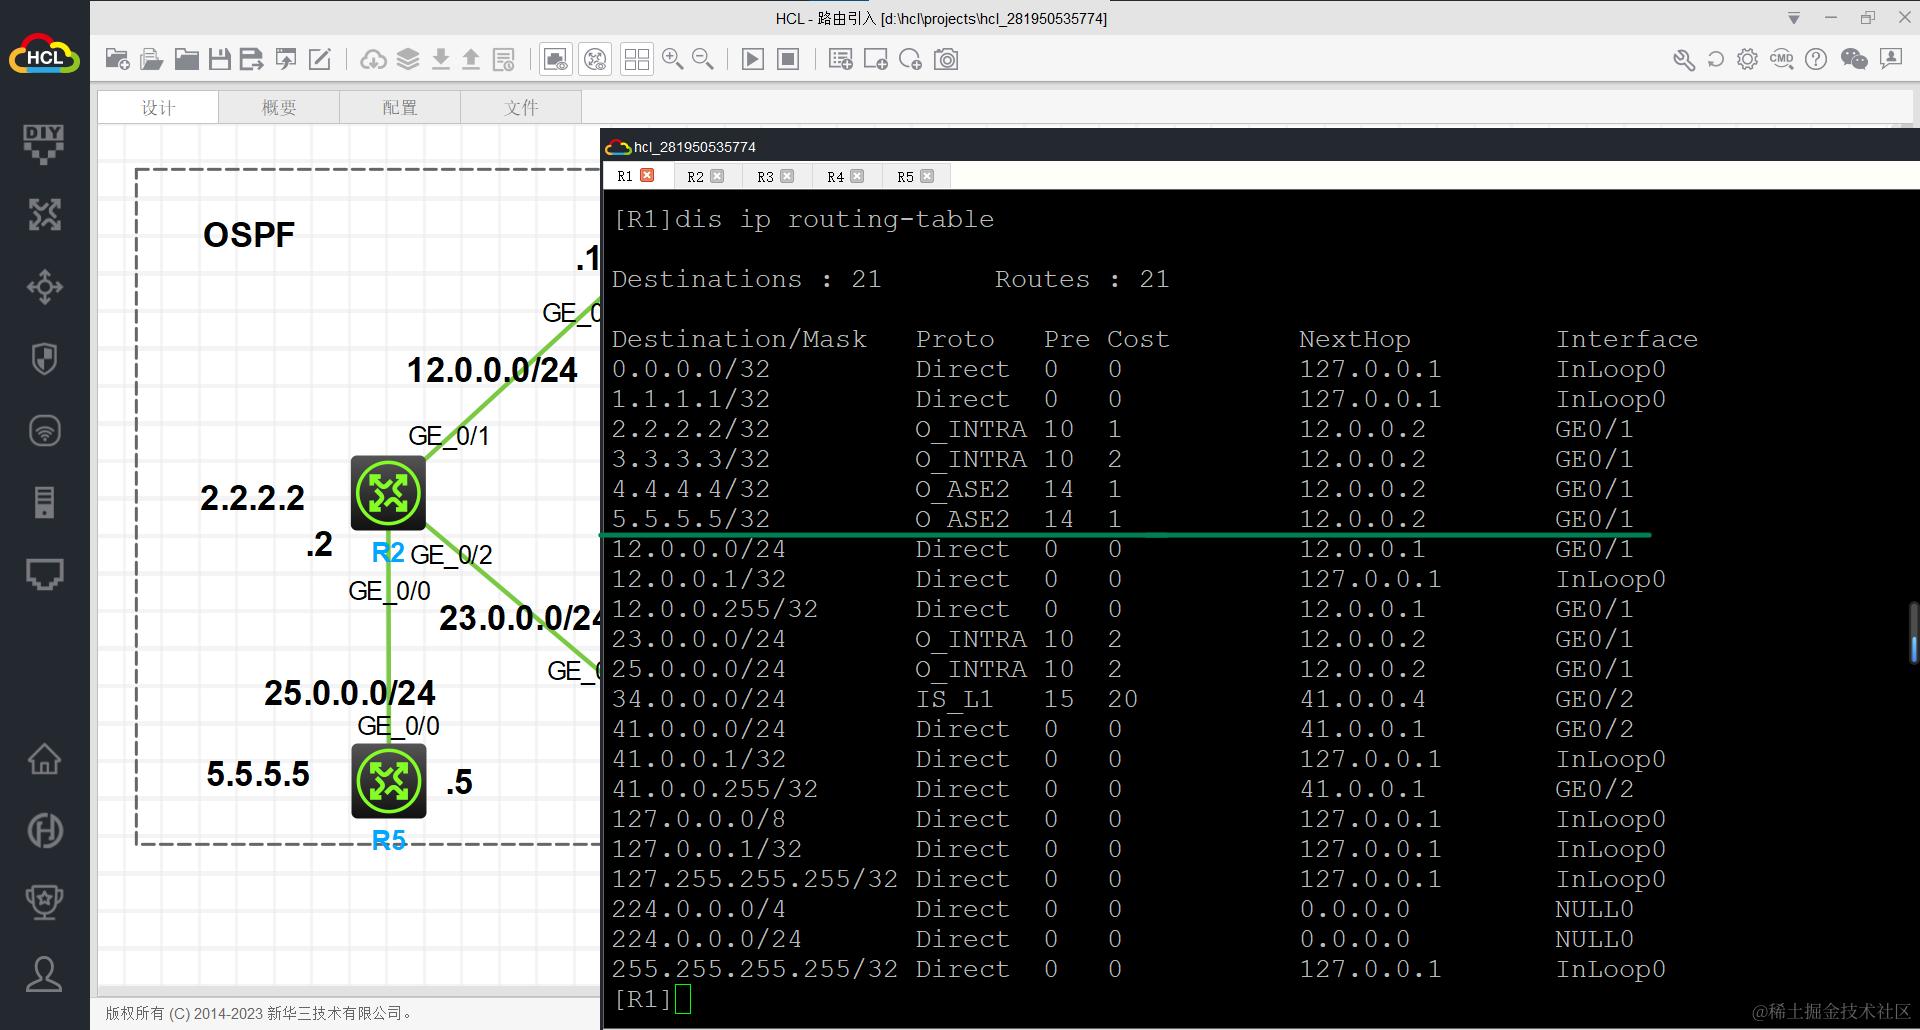Click the upload arrow toolbar icon
This screenshot has height=1030, width=1920.
(471, 59)
